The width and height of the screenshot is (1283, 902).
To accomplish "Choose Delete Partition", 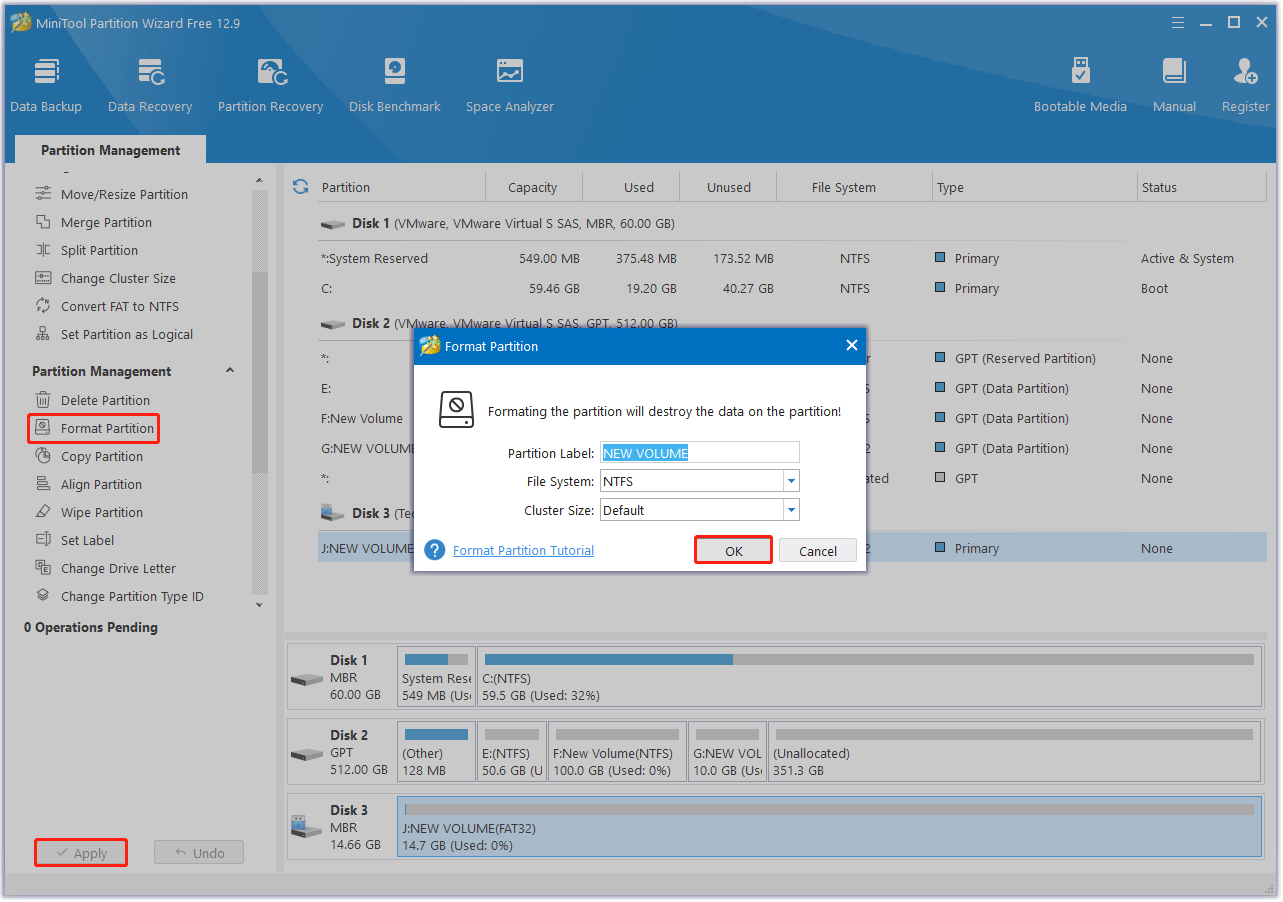I will [x=105, y=400].
